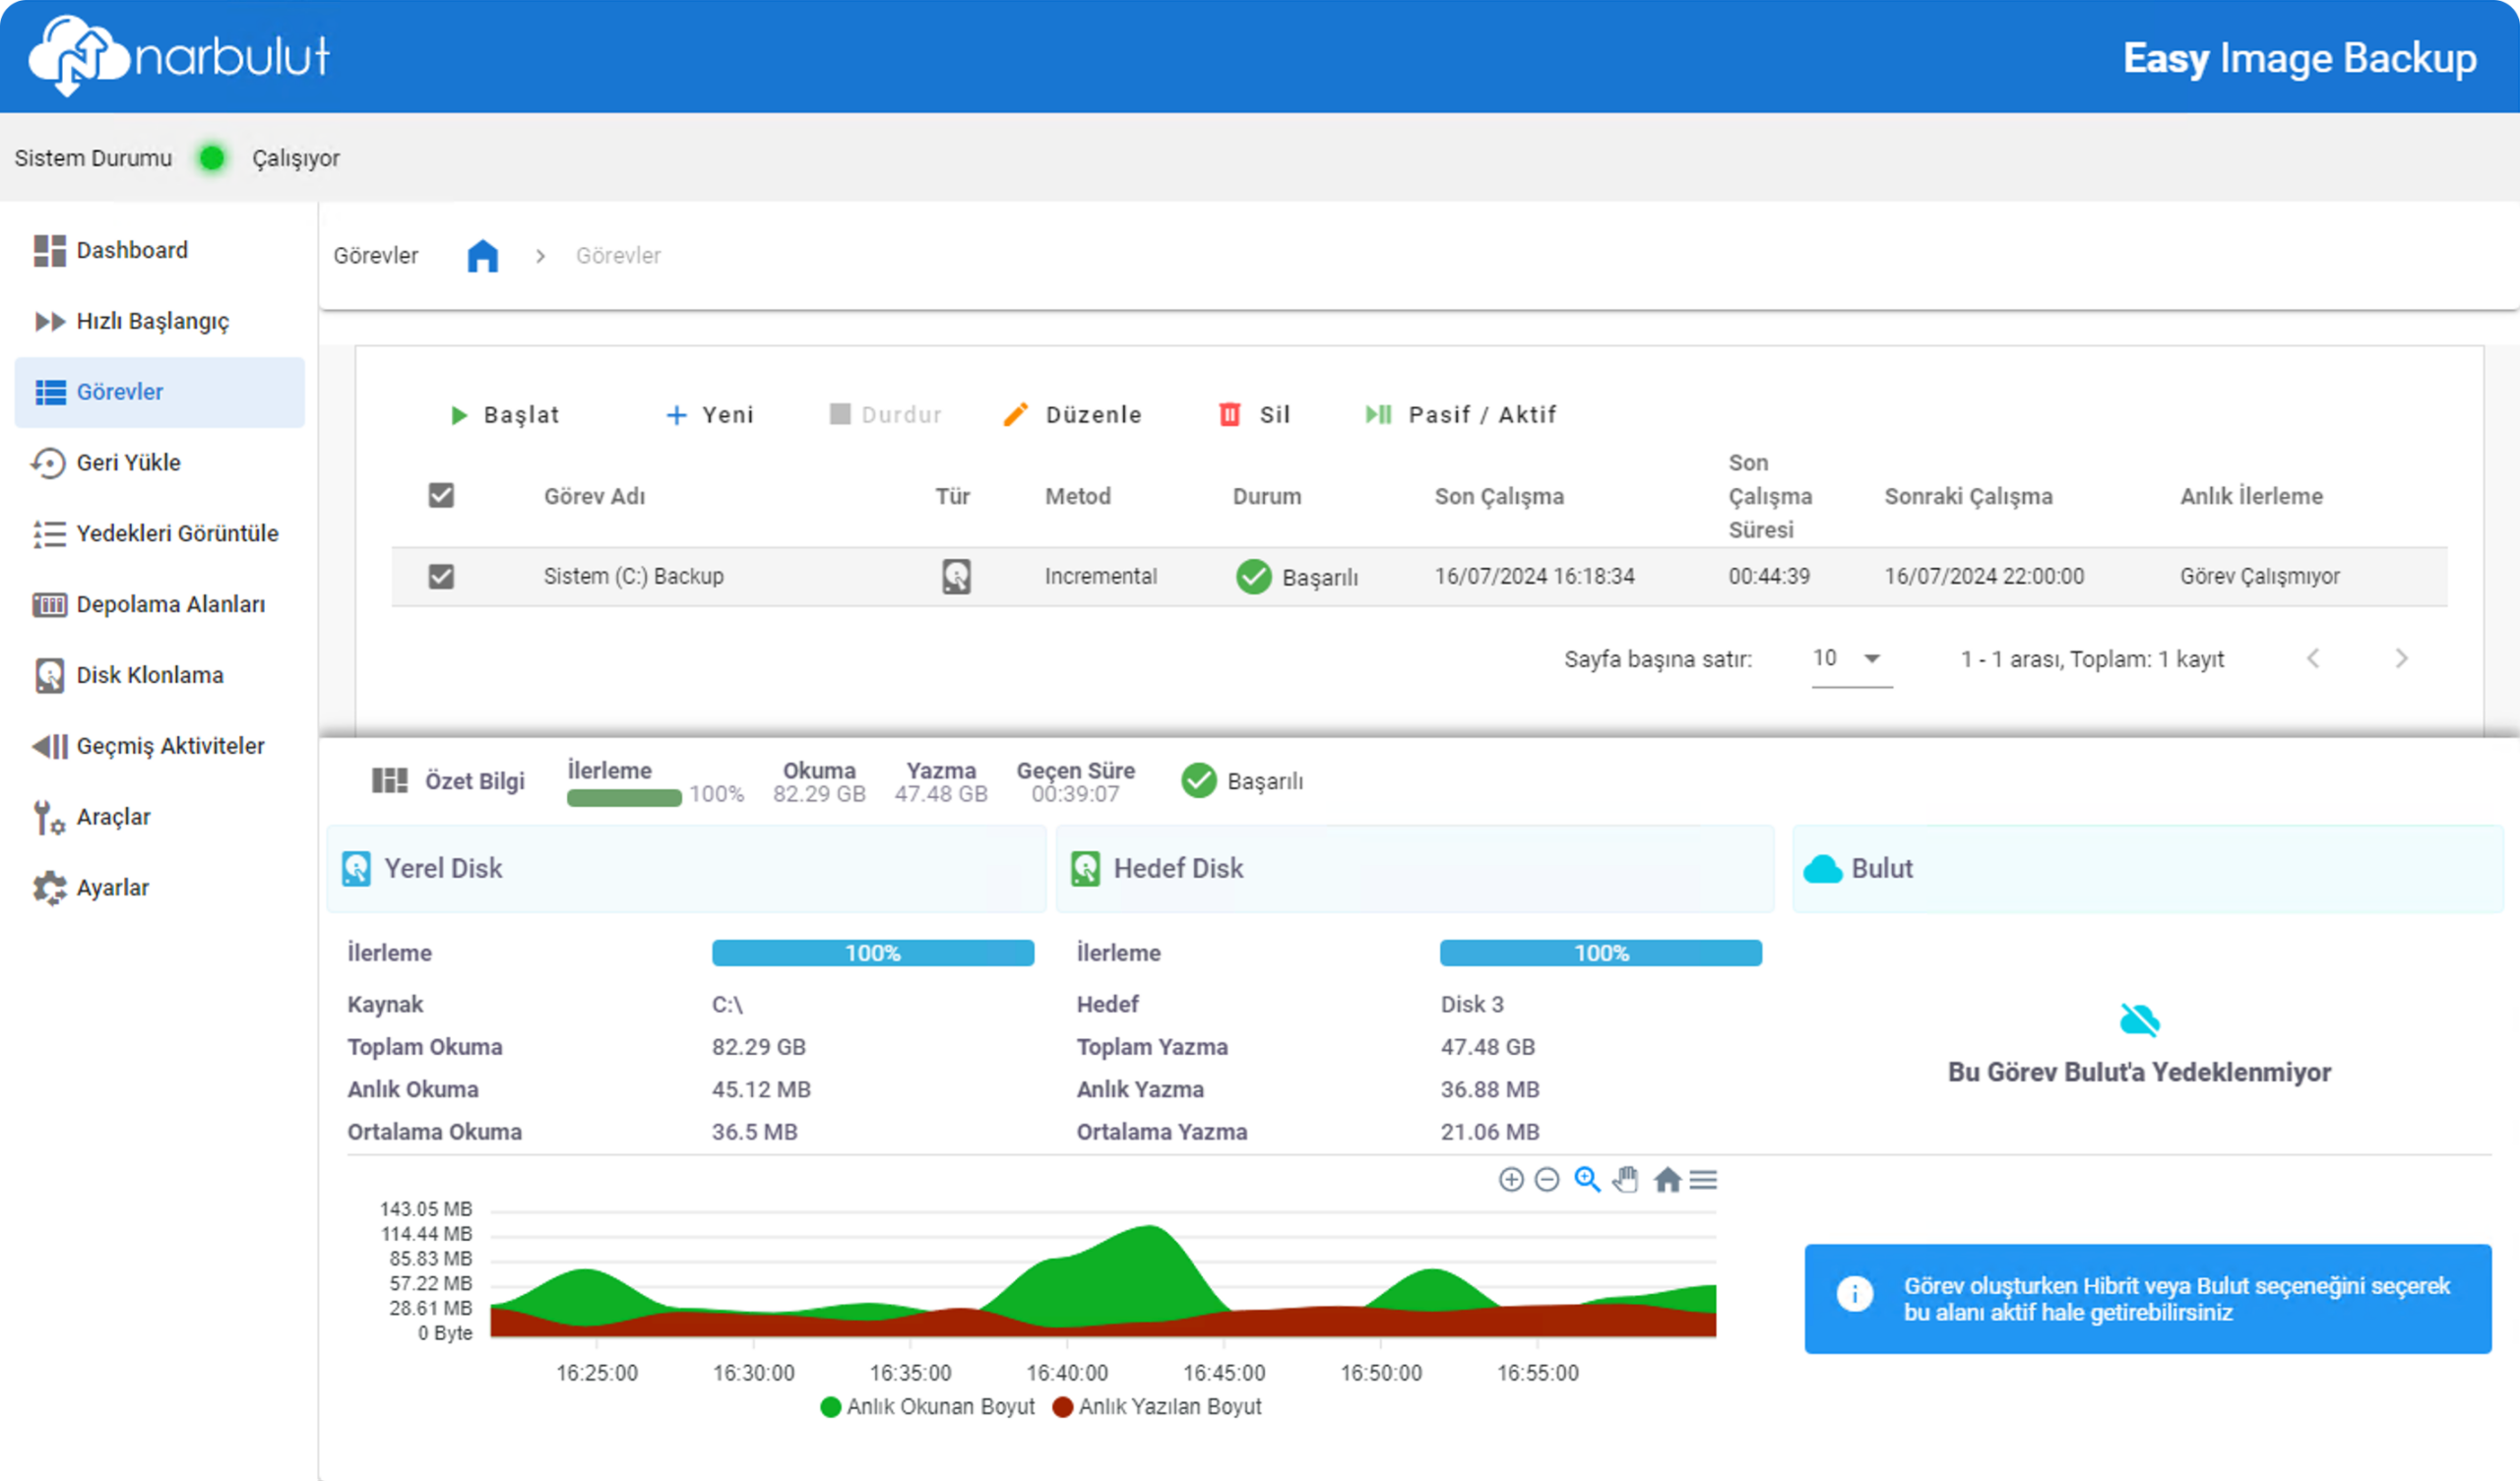2520x1481 pixels.
Task: Click the Düzenle edit button
Action: 1072,415
